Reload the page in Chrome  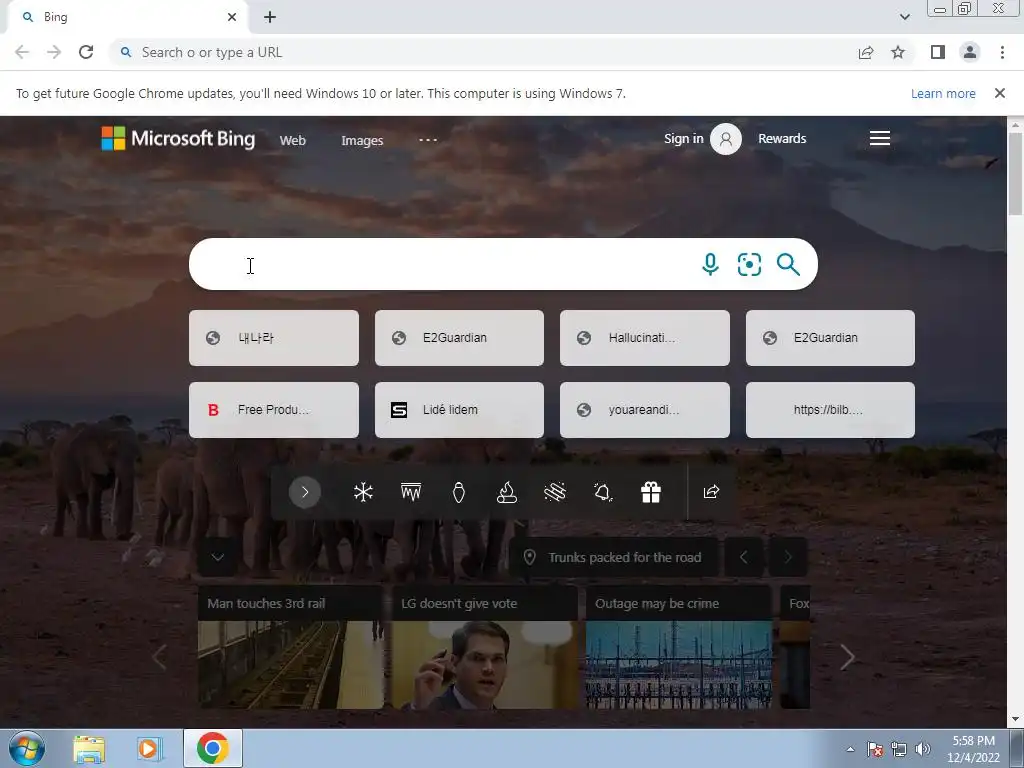pyautogui.click(x=86, y=52)
